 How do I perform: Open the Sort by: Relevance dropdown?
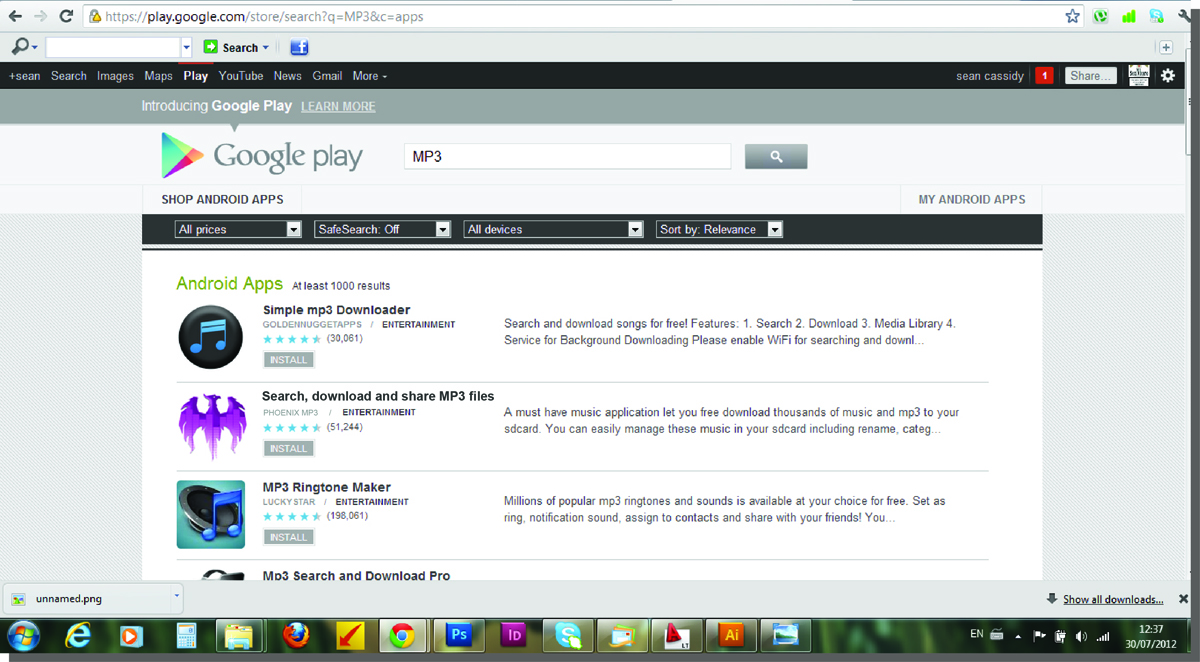pos(719,229)
